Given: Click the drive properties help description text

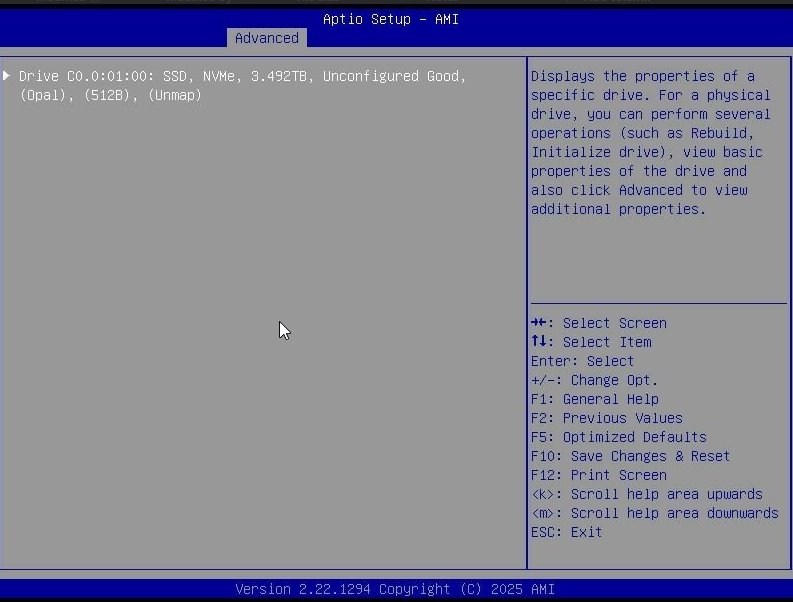Looking at the screenshot, I should 650,142.
